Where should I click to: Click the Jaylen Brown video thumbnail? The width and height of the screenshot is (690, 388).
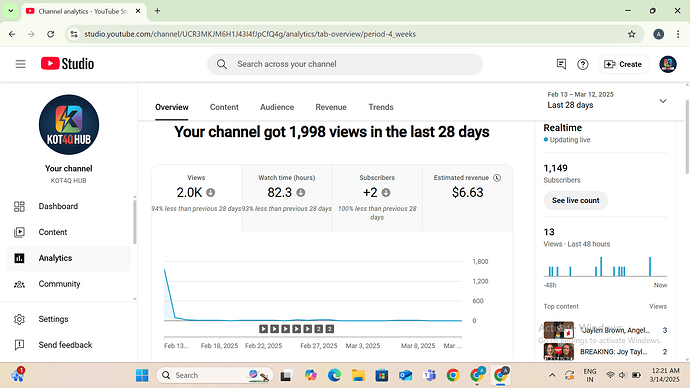(x=559, y=330)
